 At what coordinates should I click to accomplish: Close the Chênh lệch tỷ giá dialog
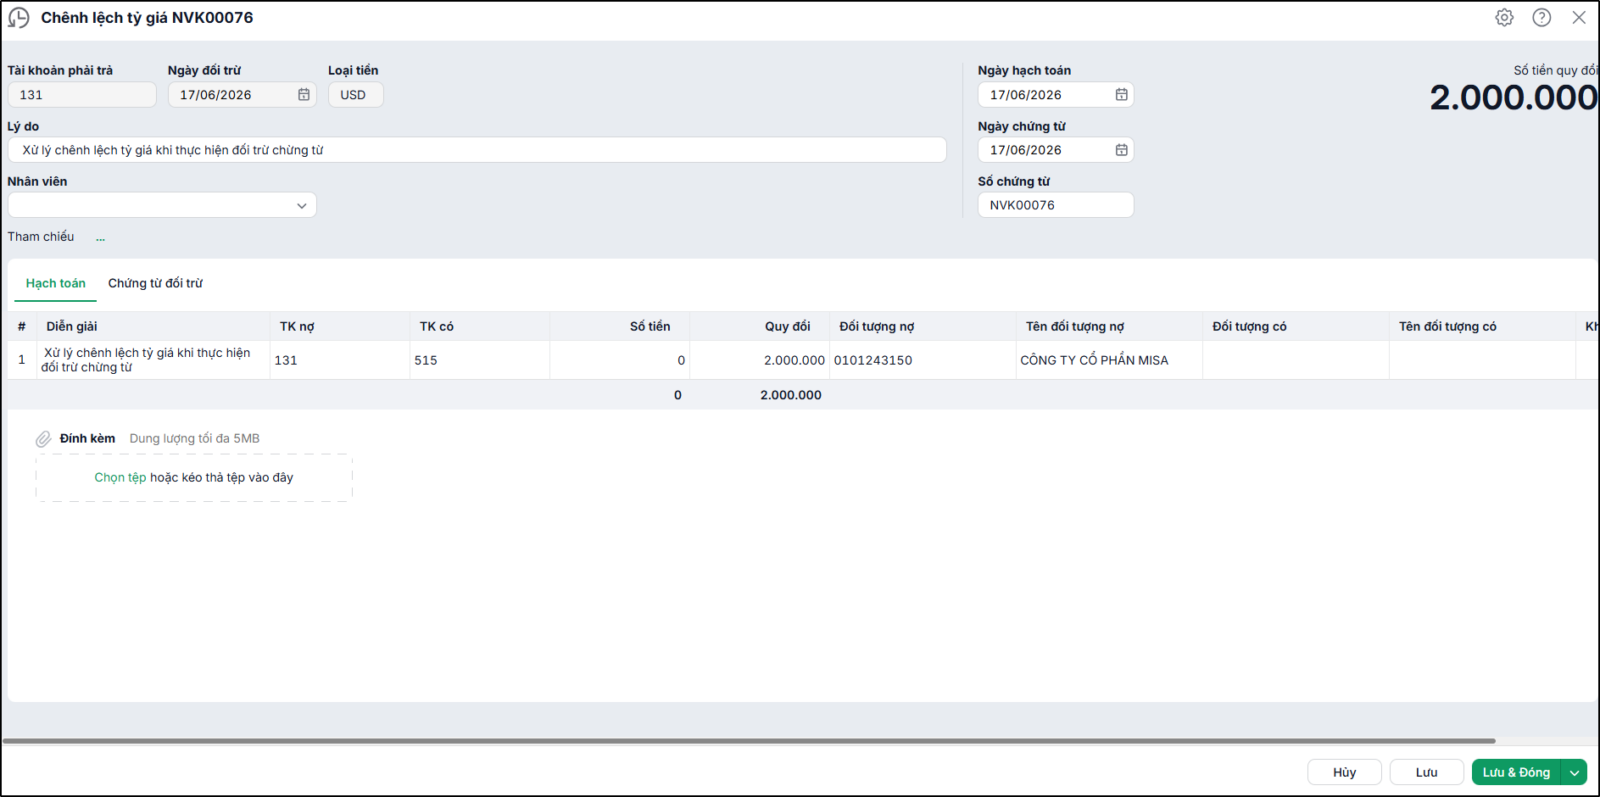coord(1579,18)
